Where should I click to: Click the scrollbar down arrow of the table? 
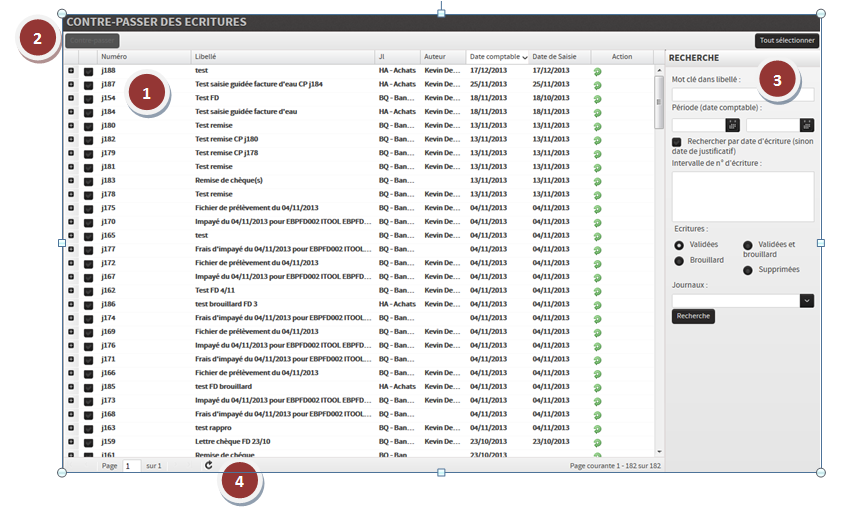click(659, 452)
